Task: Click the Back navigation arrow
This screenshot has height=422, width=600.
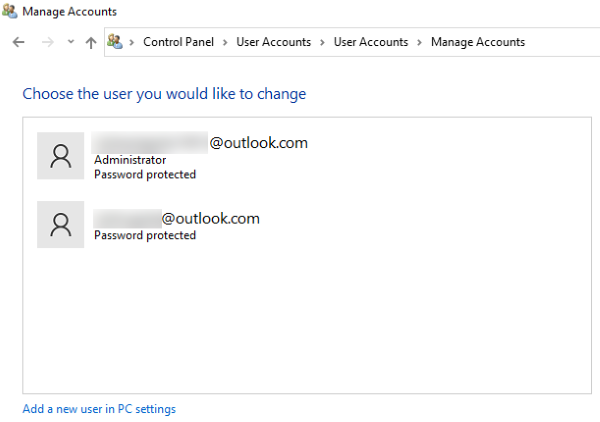Action: (x=18, y=42)
